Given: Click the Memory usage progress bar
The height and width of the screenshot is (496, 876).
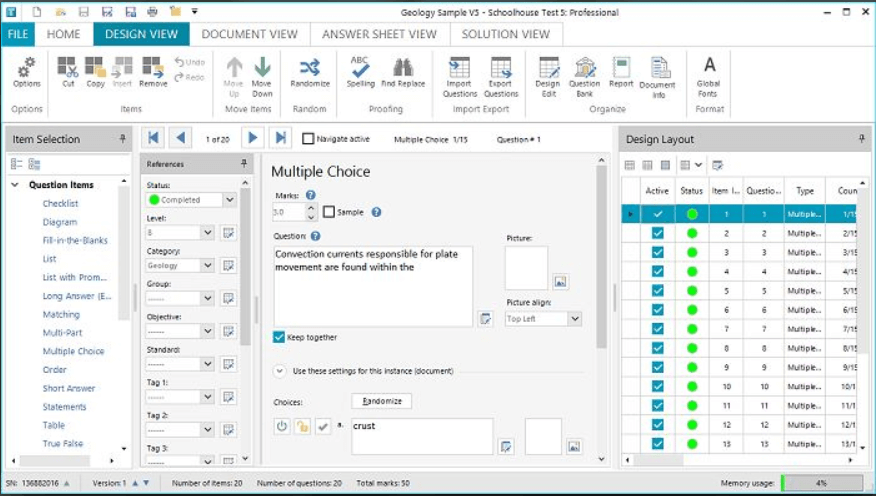Looking at the screenshot, I should coord(822,483).
